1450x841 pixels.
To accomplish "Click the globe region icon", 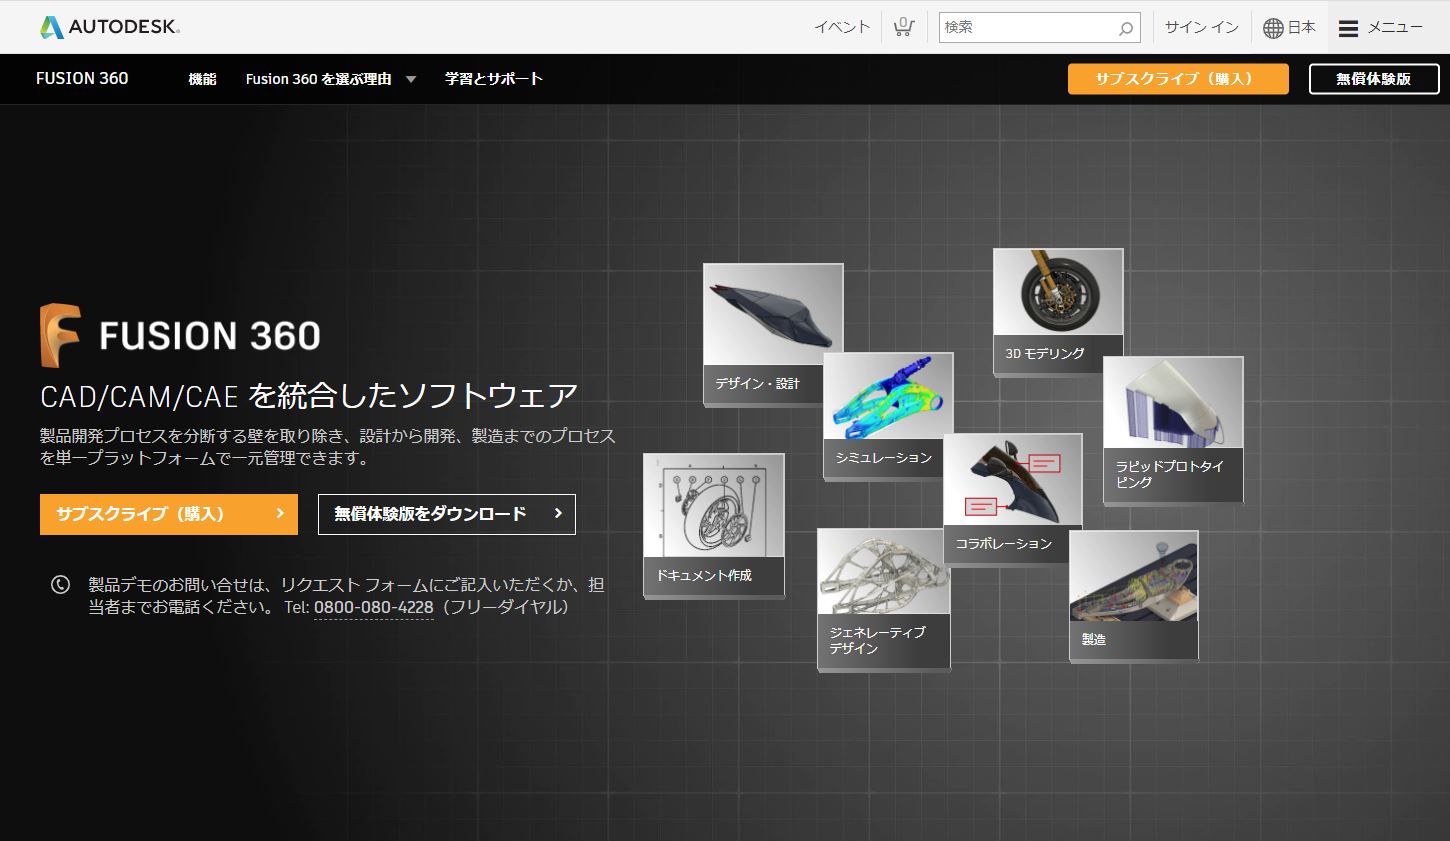I will coord(1273,28).
